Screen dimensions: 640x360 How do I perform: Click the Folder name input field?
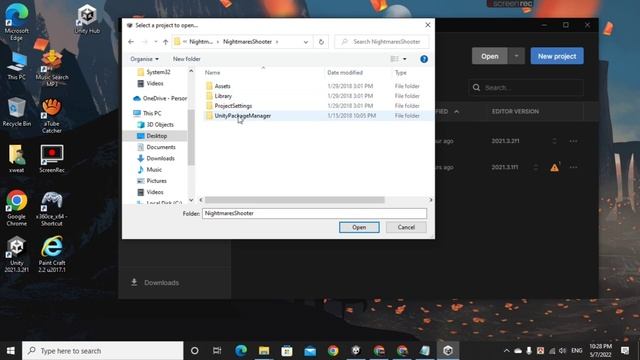(x=314, y=213)
